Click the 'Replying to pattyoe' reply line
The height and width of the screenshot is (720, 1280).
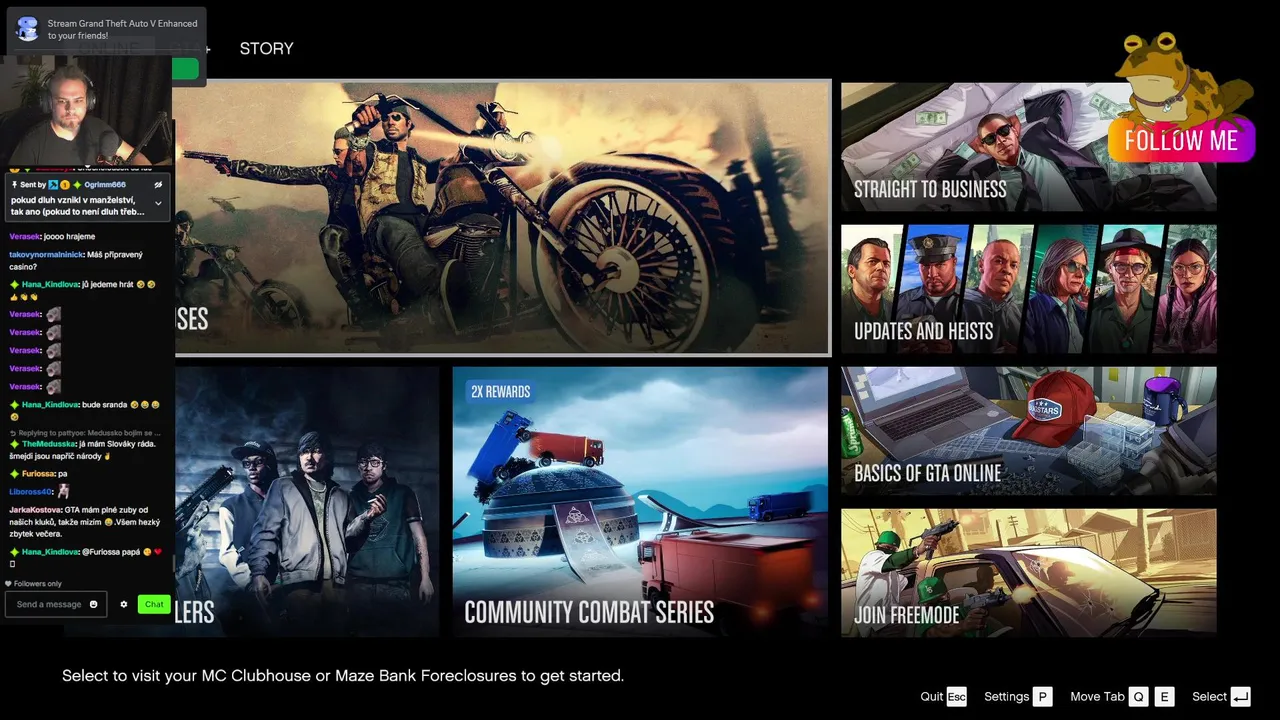click(83, 432)
